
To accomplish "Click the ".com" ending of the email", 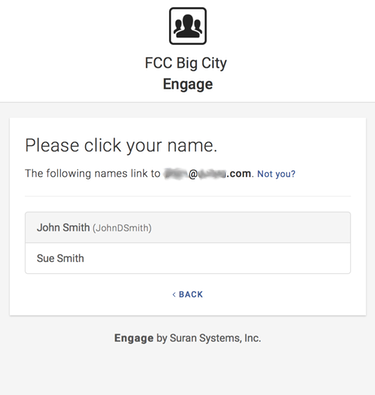I will pyautogui.click(x=239, y=174).
